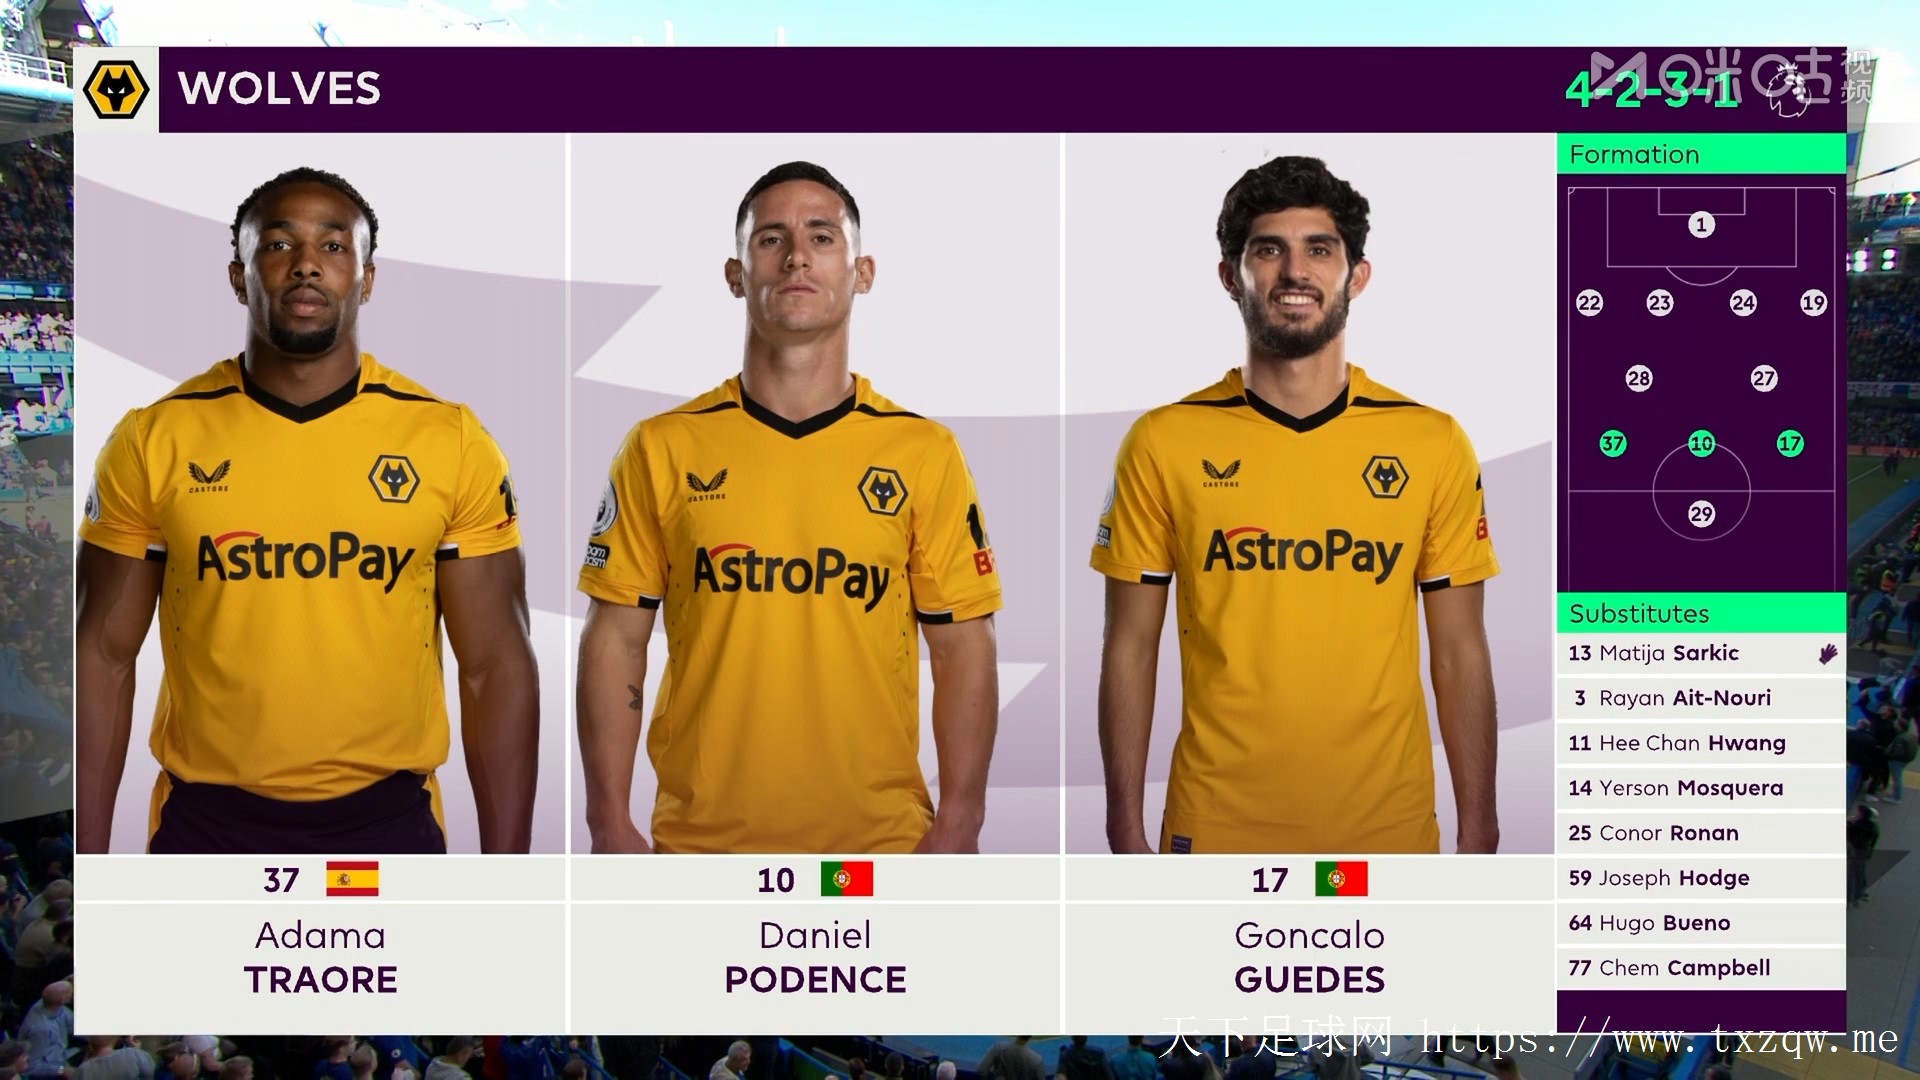Image resolution: width=1920 pixels, height=1080 pixels.
Task: Click Adama Traore's player photo
Action: click(x=320, y=494)
